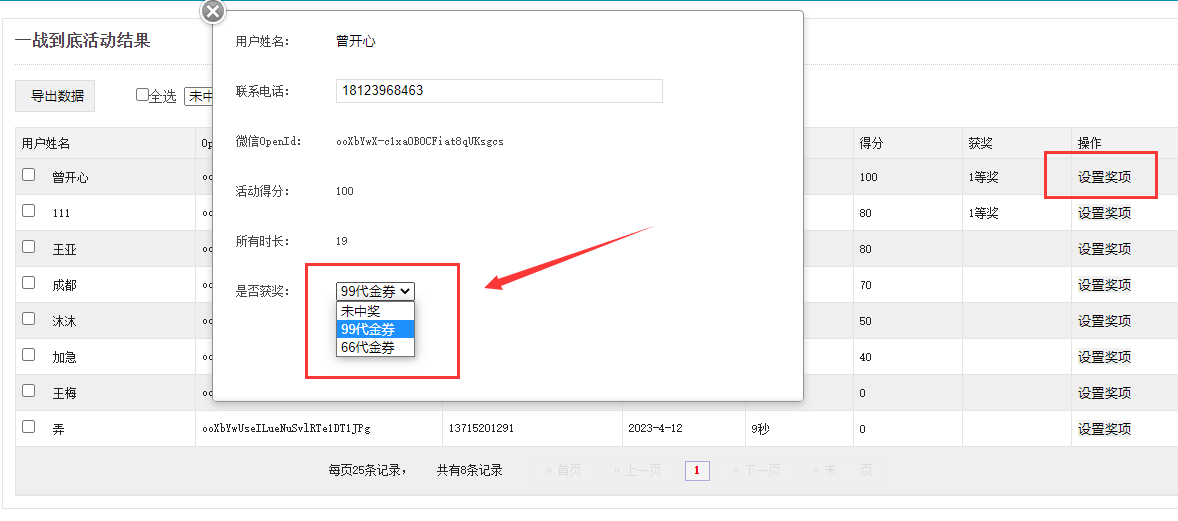Check the box for user 曾开心
Screen dimensions: 1178x521
(x=29, y=175)
